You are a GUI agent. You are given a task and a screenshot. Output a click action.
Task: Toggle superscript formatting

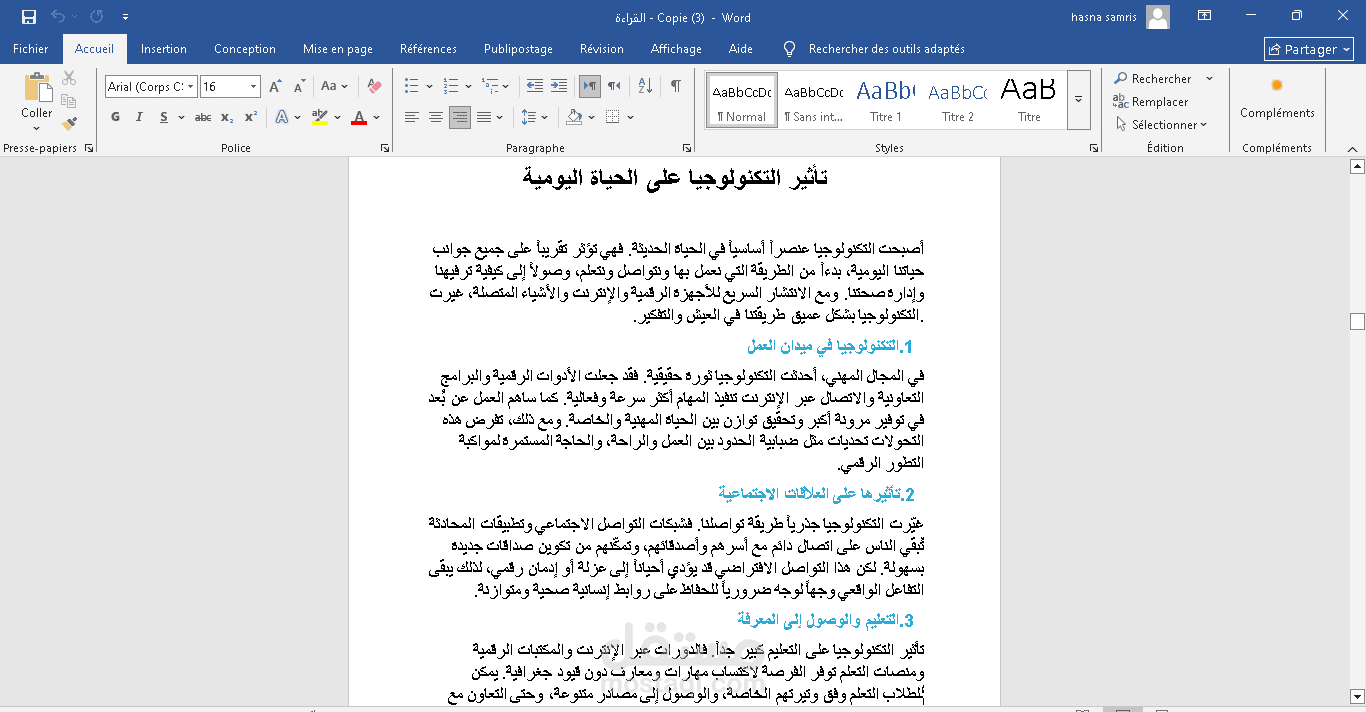[251, 117]
